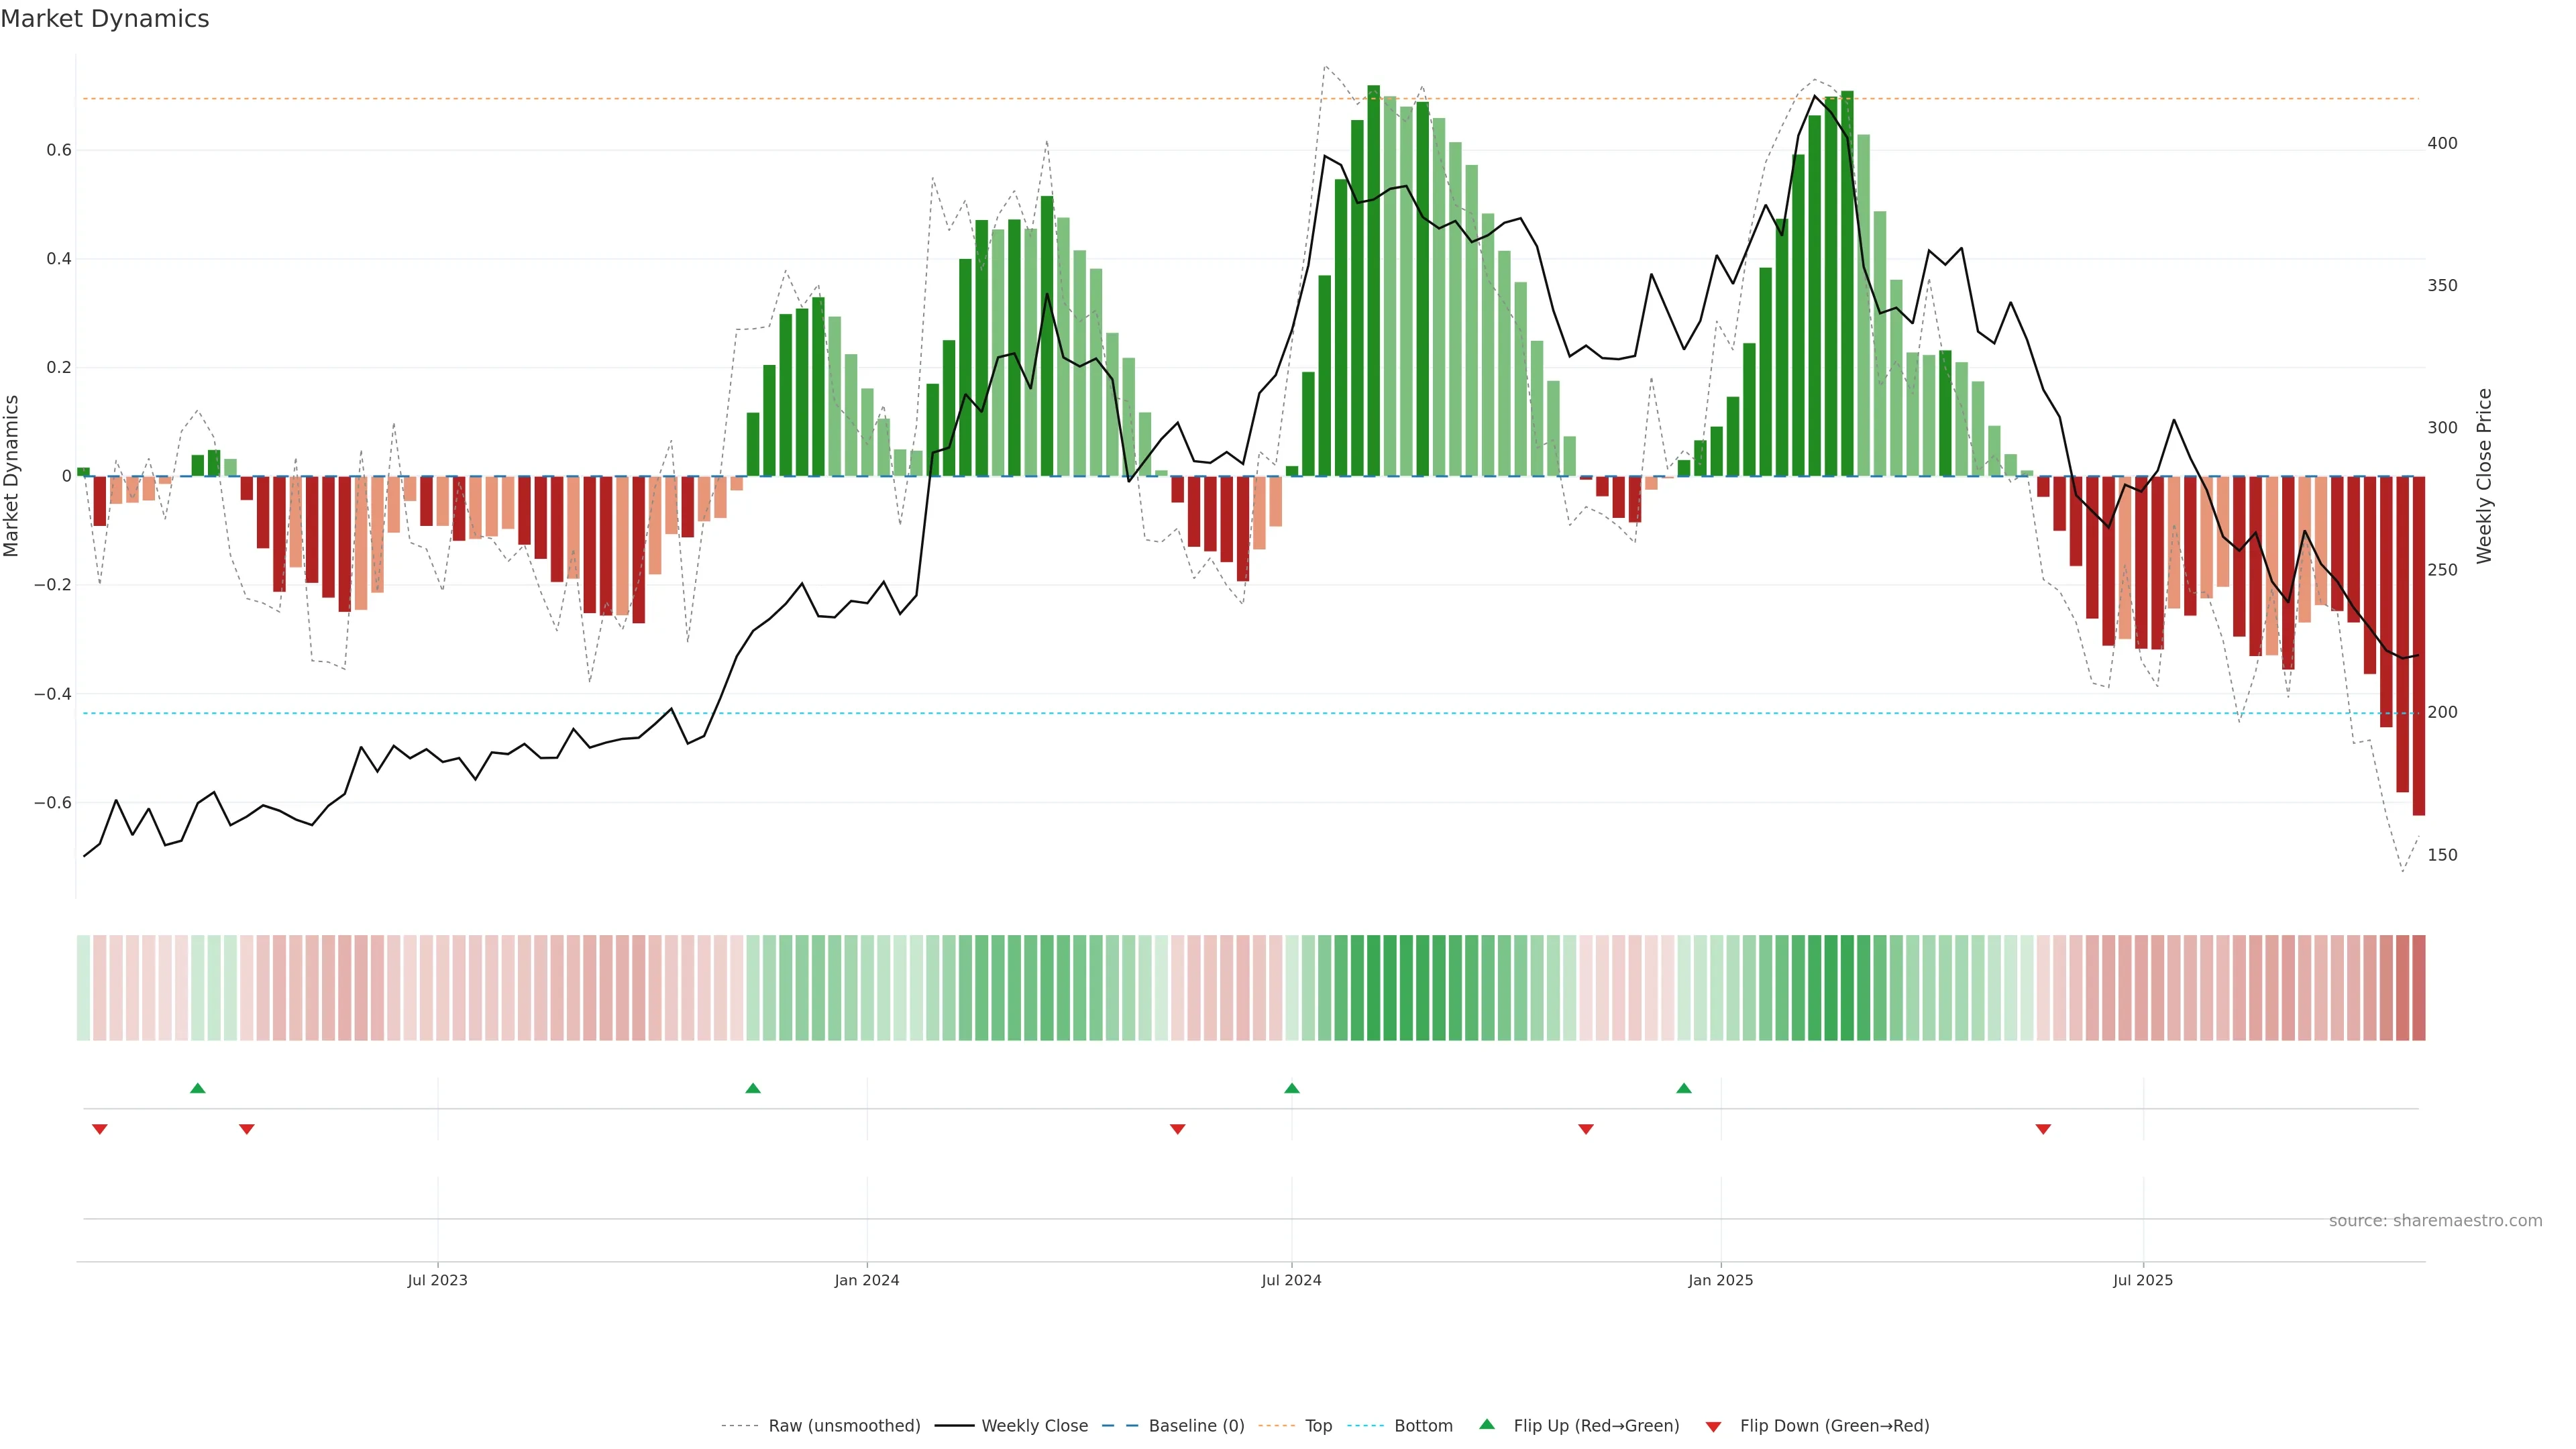2576x1449 pixels.
Task: Select the earliest green Flip Up triangle
Action: tap(198, 1088)
